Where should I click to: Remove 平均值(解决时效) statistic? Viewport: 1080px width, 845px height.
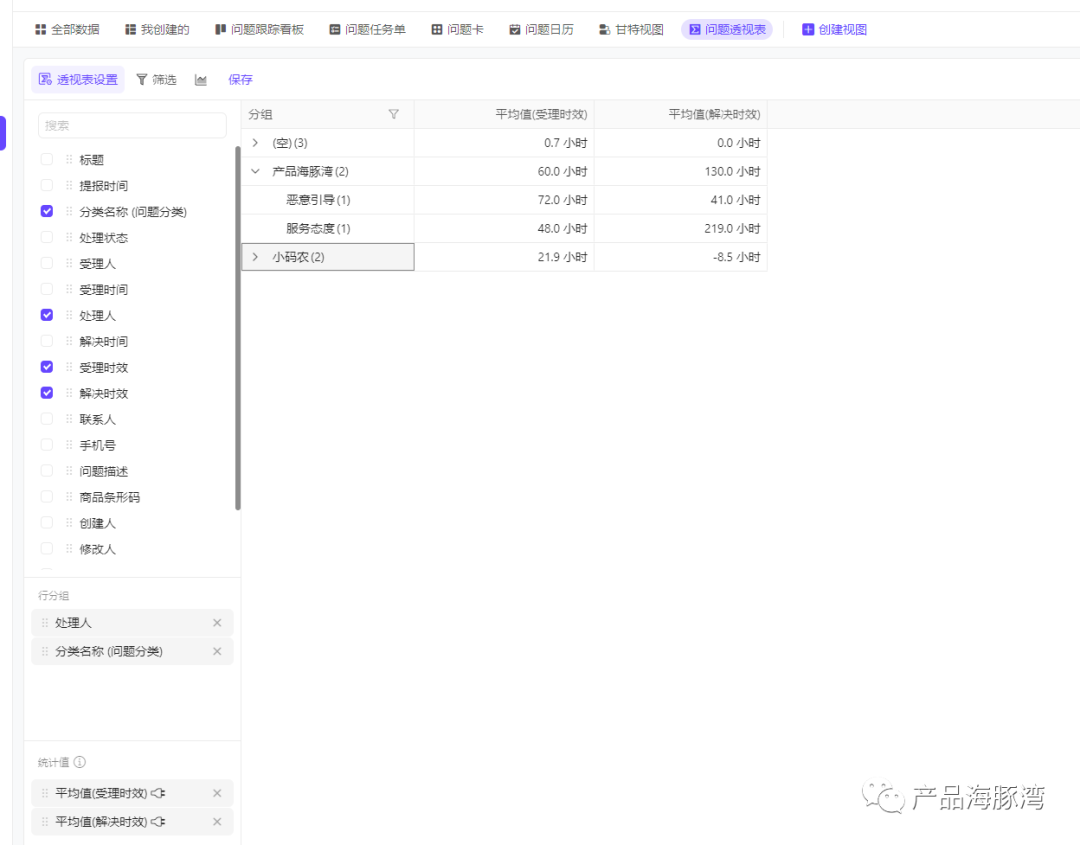click(x=217, y=822)
